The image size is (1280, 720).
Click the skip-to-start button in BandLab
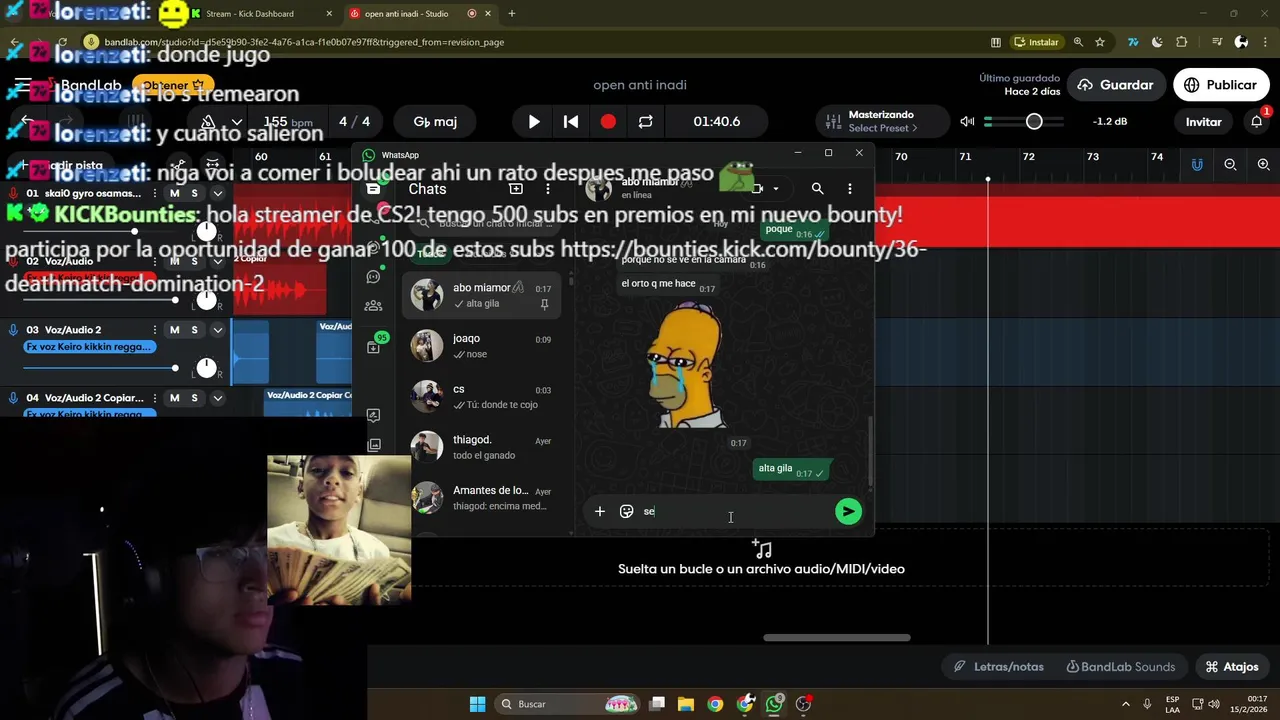coord(571,122)
